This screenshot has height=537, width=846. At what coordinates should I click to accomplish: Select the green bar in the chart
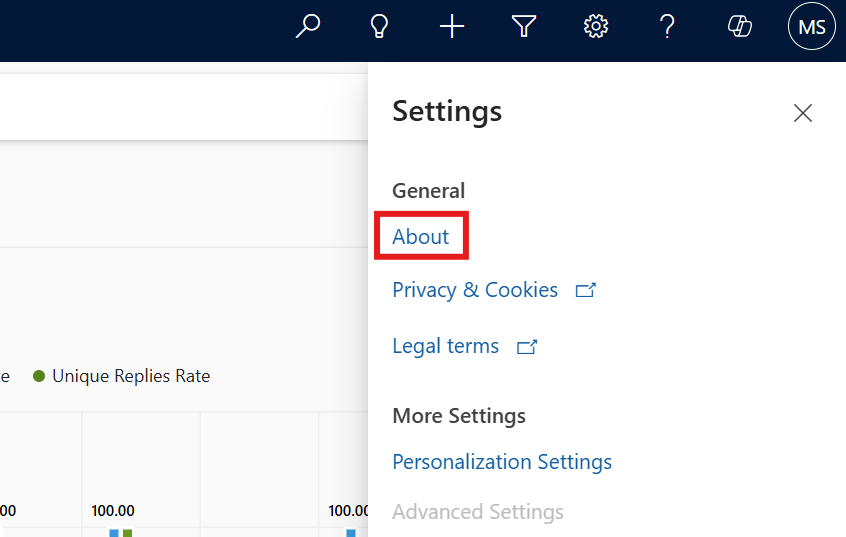127,533
